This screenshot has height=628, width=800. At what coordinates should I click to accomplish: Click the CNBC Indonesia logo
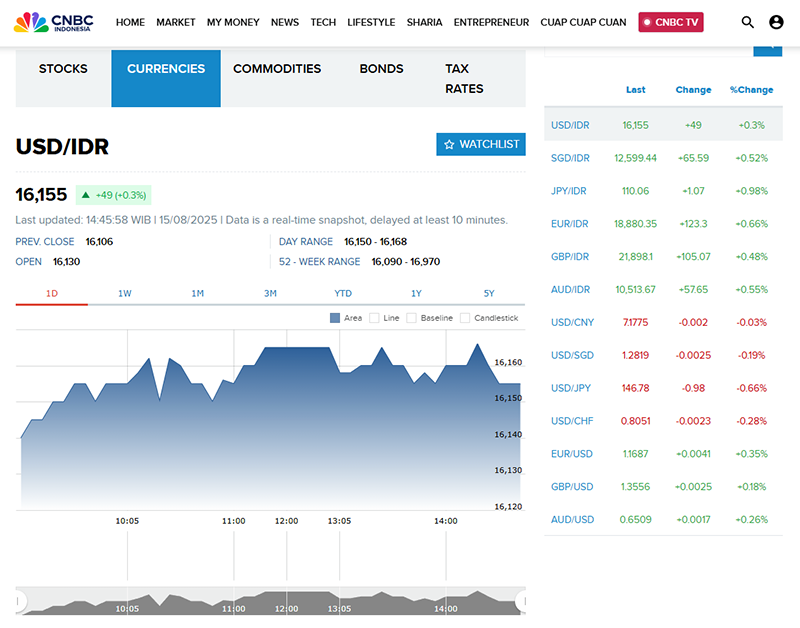pos(56,22)
